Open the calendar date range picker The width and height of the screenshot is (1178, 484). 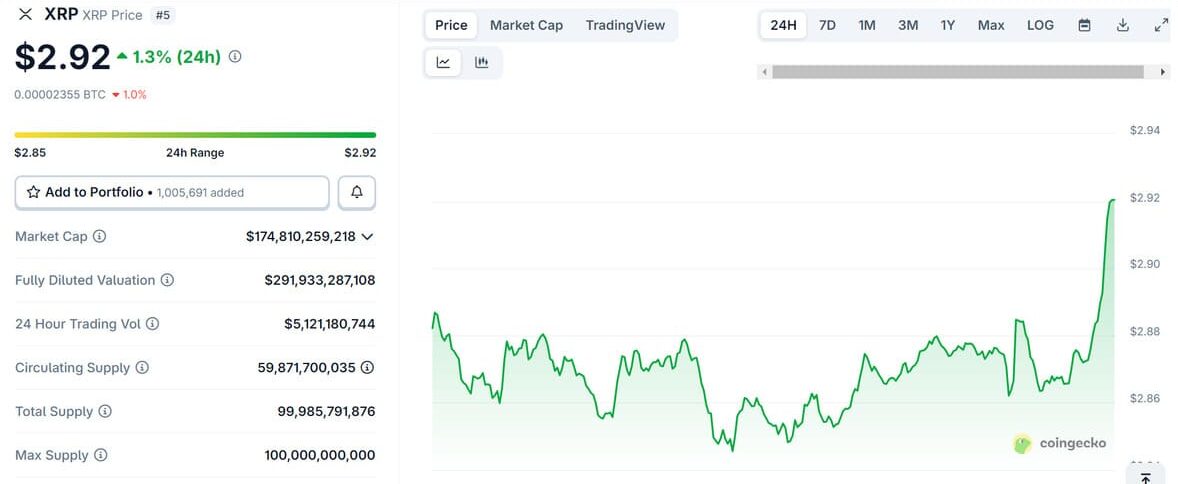[1084, 25]
